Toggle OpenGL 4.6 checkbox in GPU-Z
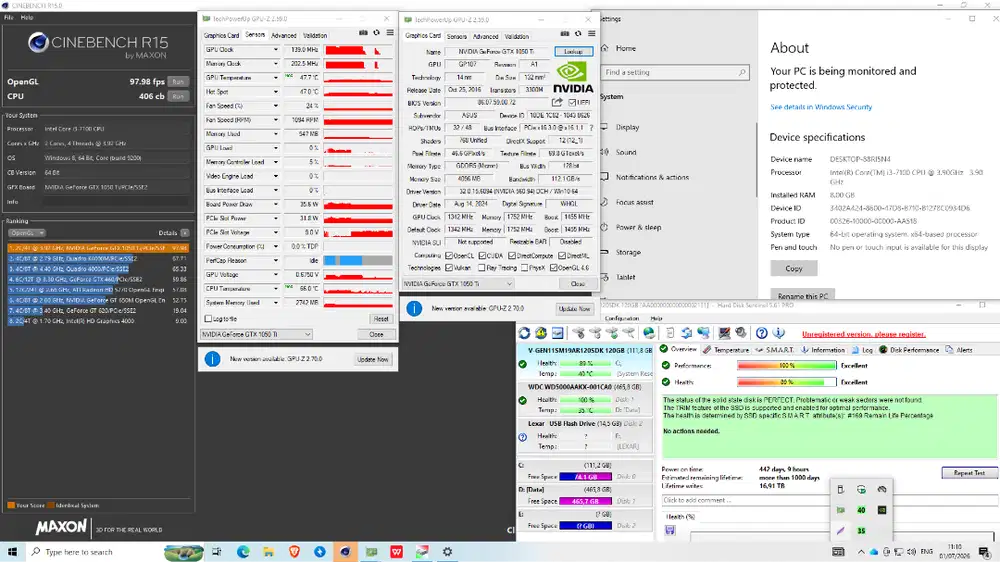Screen dimensions: 1000x562 pyautogui.click(x=554, y=268)
